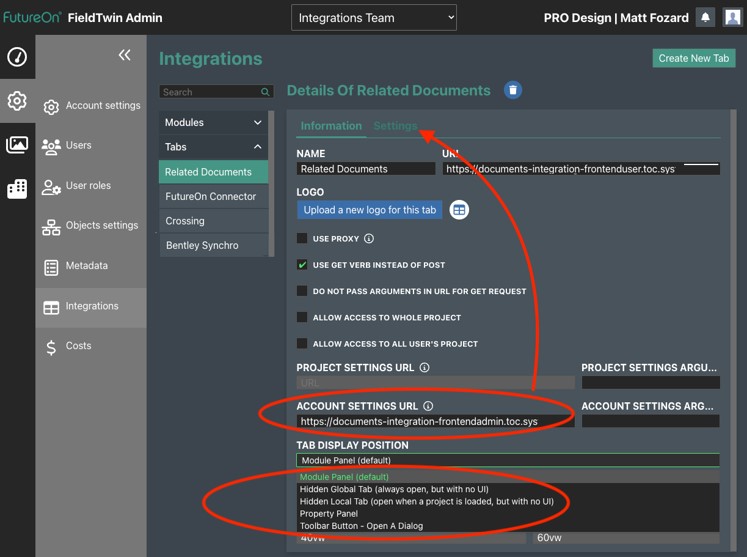Expand the Modules section
This screenshot has width=747, height=557.
coord(213,122)
